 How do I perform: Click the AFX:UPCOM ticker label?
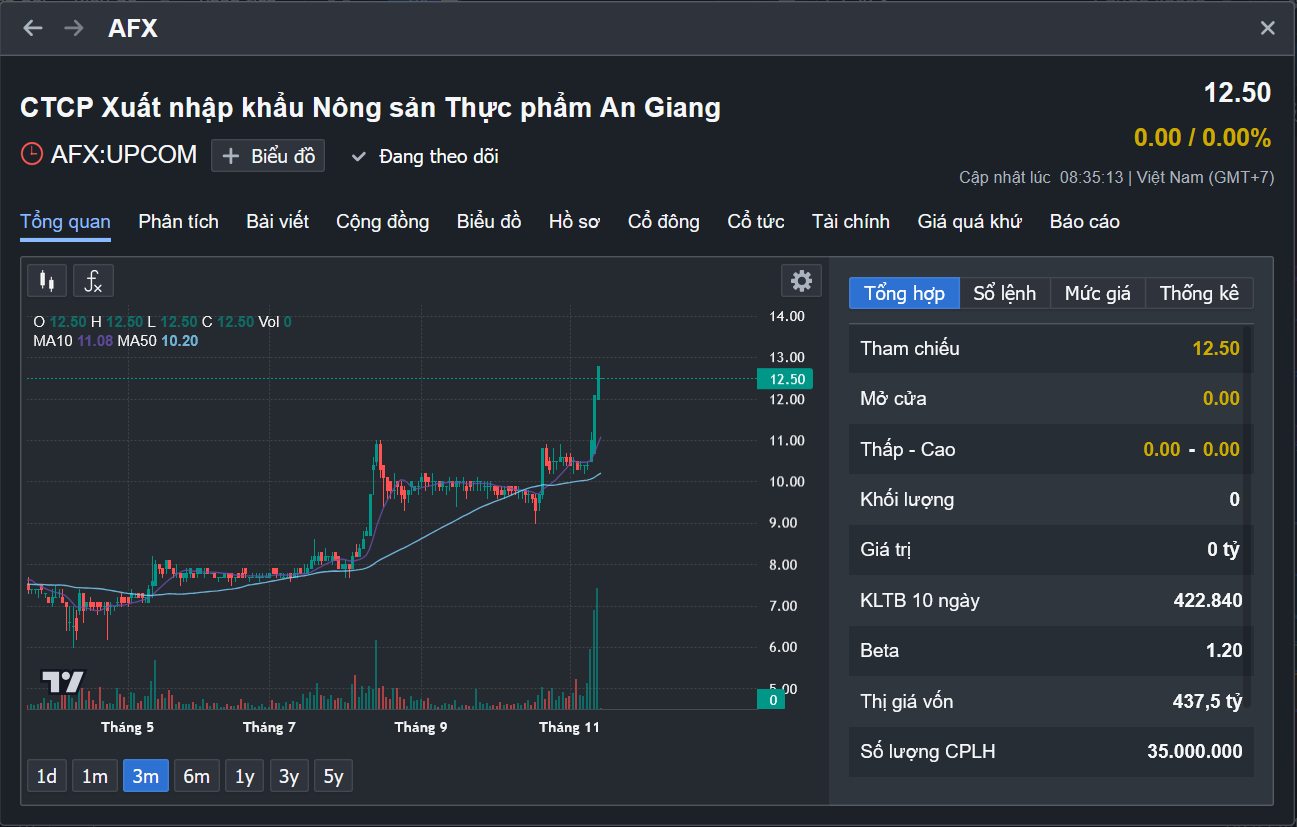point(124,155)
